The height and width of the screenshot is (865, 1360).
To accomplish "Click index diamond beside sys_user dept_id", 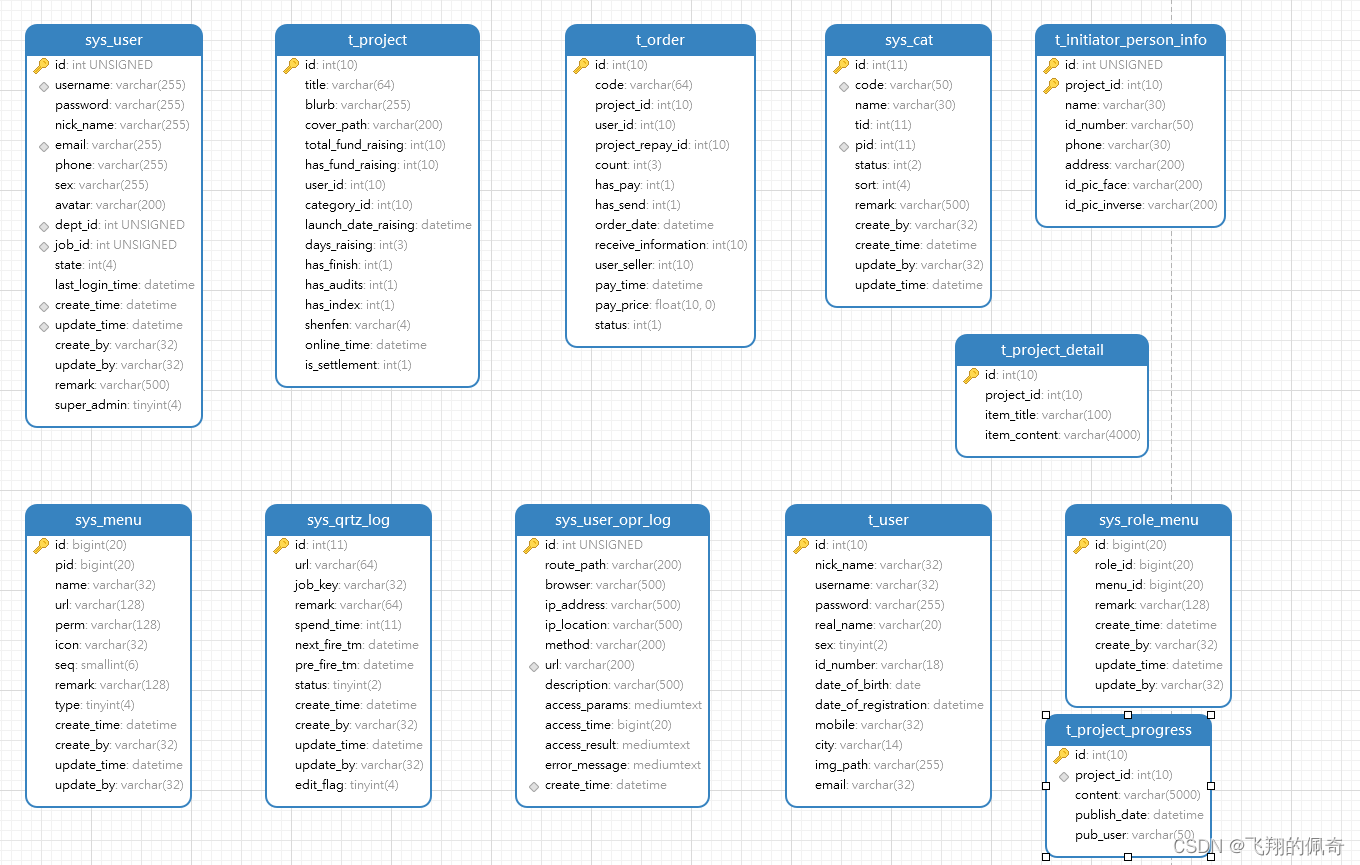I will click(44, 226).
